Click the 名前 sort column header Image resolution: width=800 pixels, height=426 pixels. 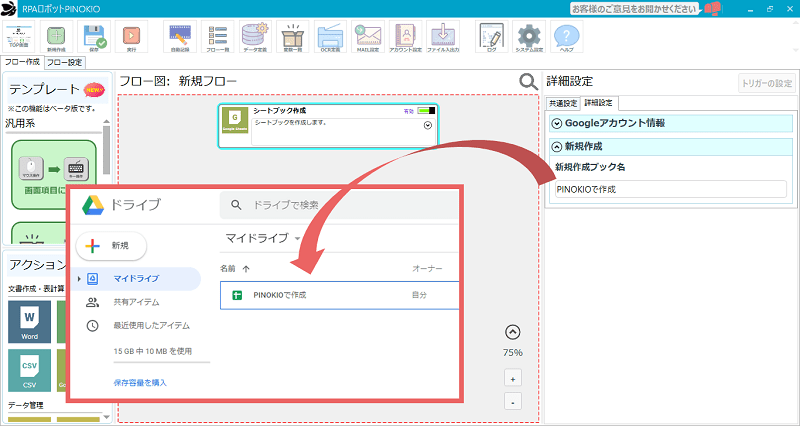pos(235,269)
